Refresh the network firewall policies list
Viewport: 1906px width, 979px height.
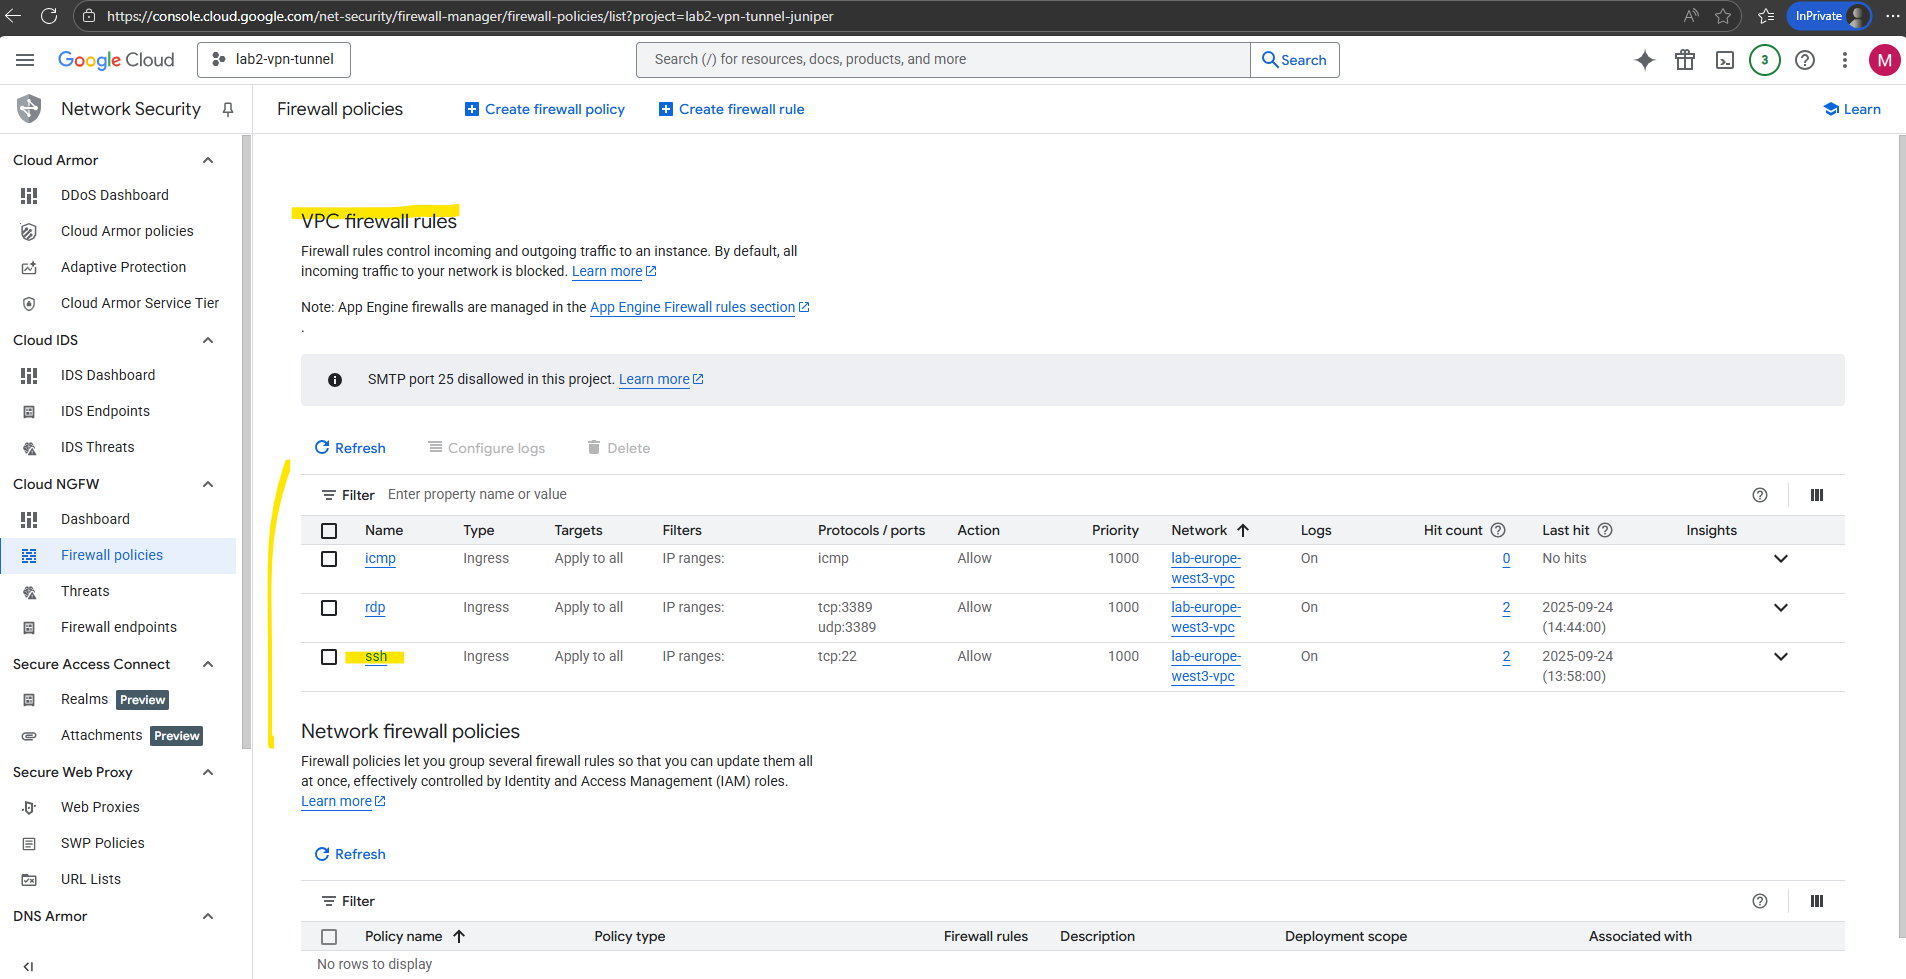click(x=350, y=854)
